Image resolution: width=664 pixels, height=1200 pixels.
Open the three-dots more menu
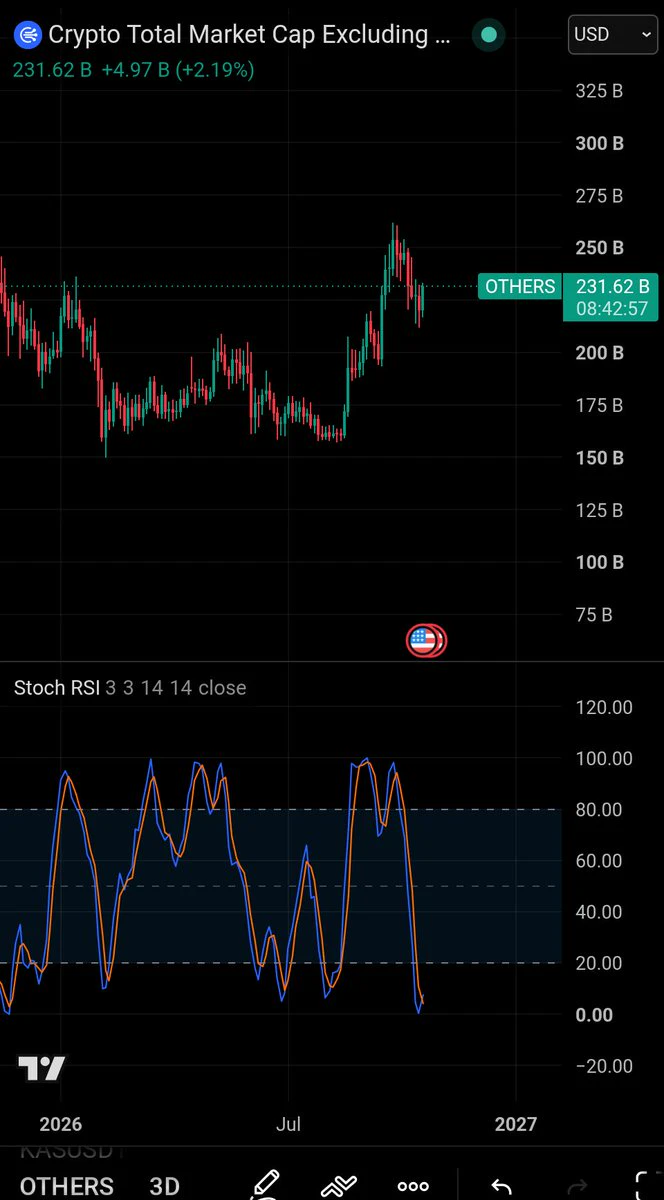pos(413,1186)
